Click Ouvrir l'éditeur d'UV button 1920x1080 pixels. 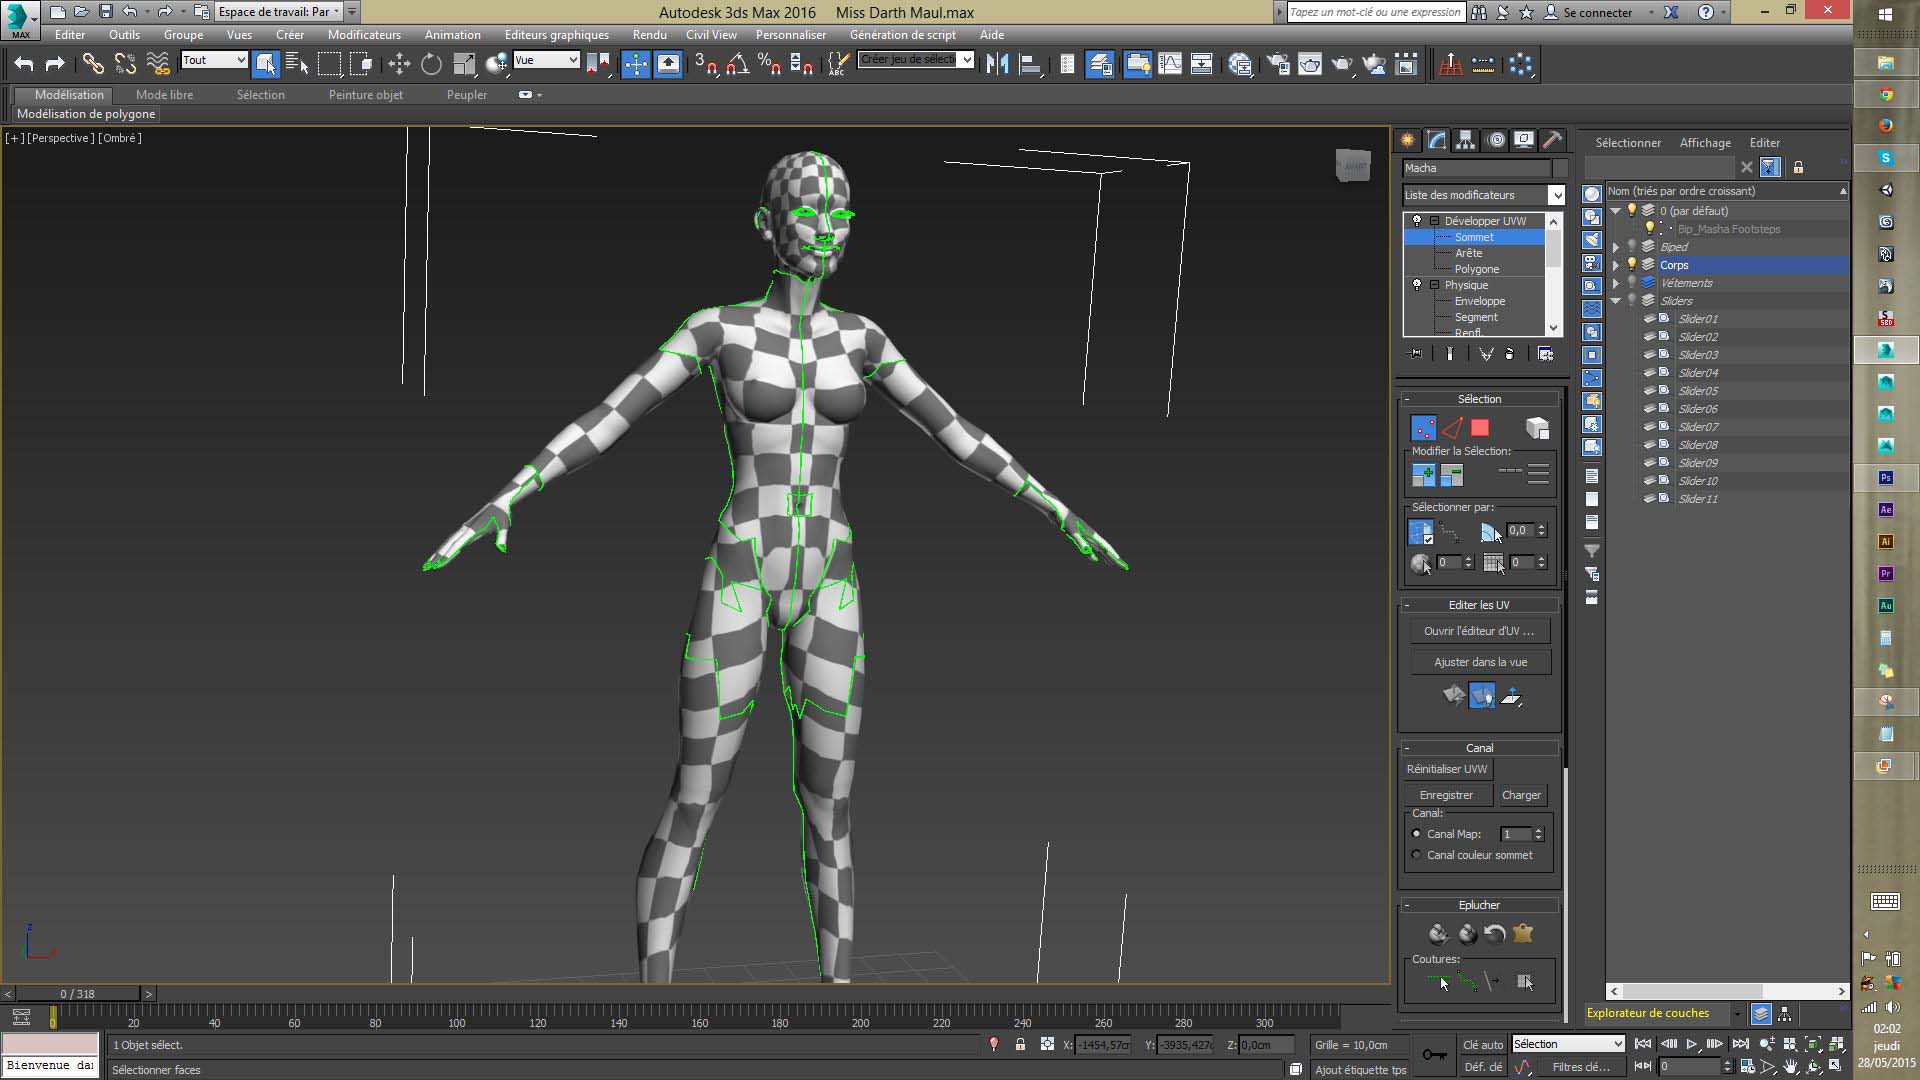1479,631
